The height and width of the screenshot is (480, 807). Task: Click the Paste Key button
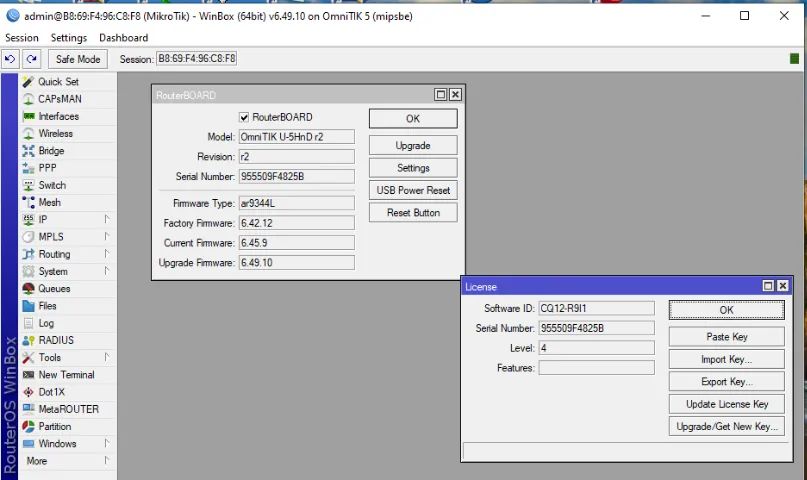pyautogui.click(x=727, y=336)
